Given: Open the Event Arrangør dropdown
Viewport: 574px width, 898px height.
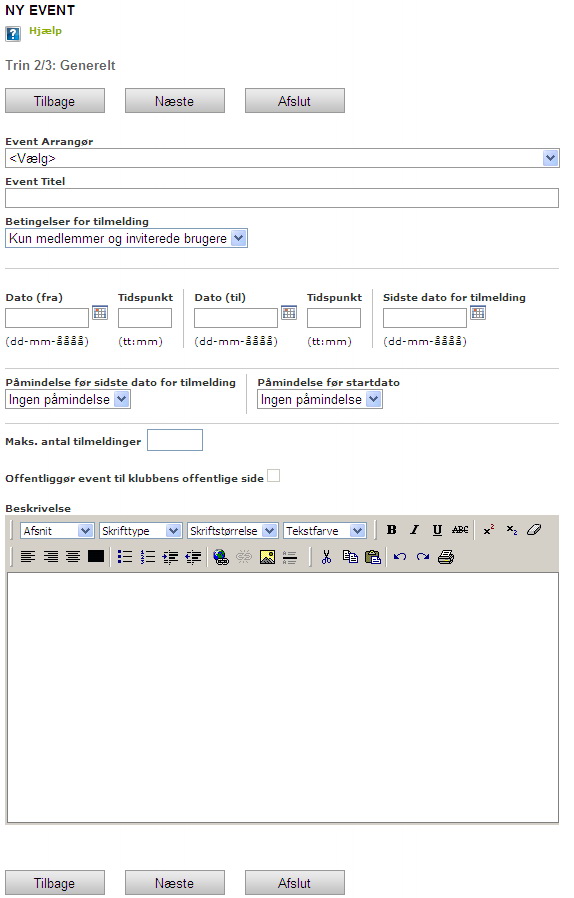Looking at the screenshot, I should pyautogui.click(x=282, y=158).
